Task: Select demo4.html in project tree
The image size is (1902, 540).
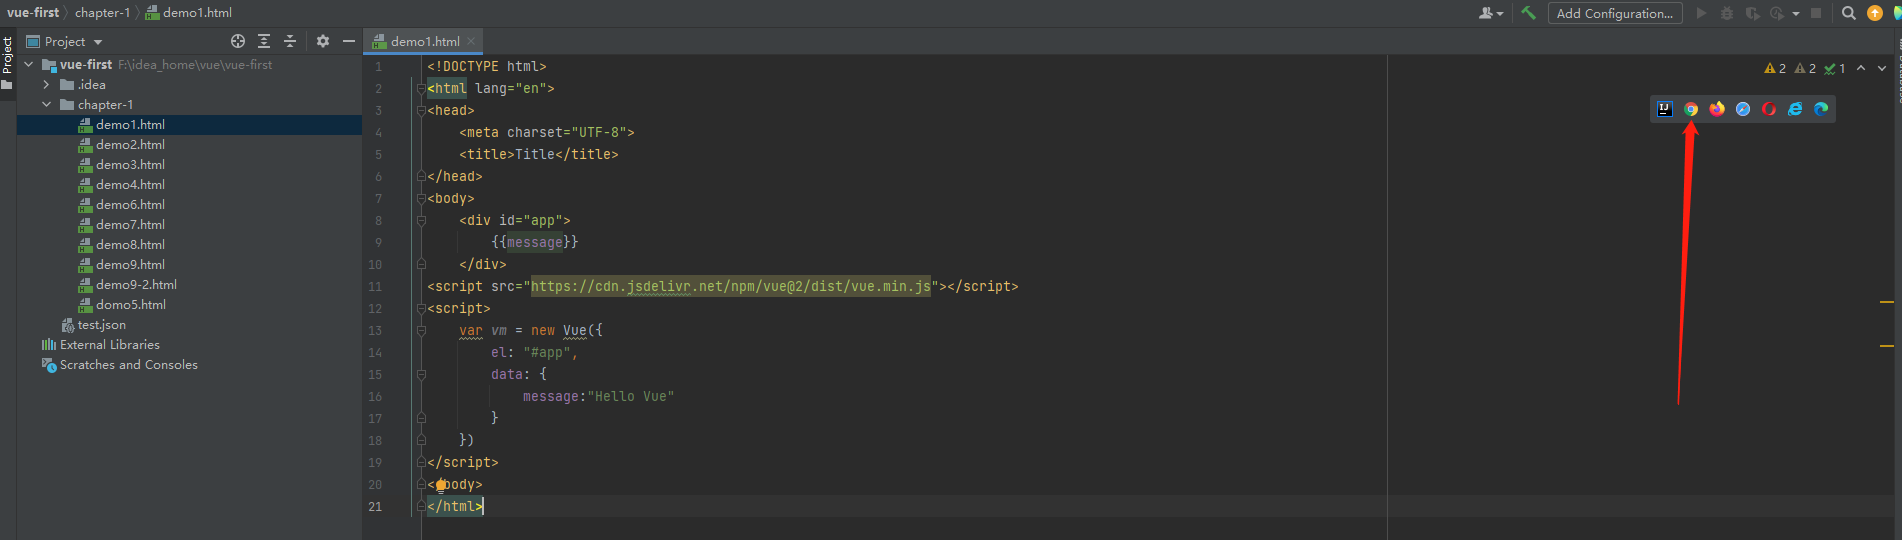Action: 130,184
